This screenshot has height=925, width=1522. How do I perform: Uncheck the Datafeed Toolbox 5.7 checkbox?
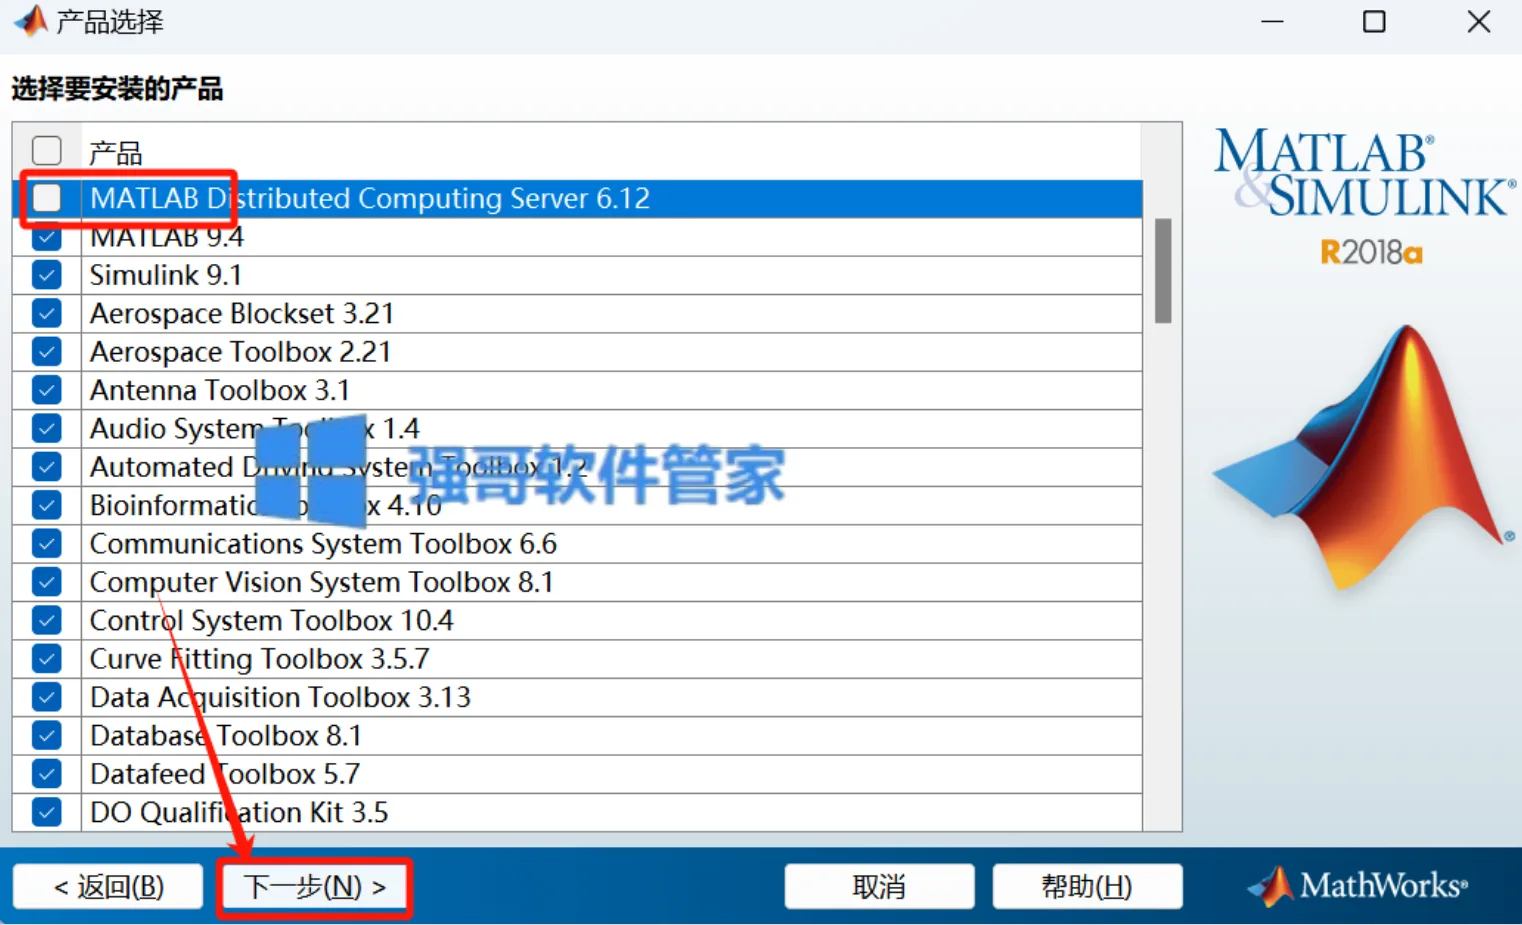(47, 774)
